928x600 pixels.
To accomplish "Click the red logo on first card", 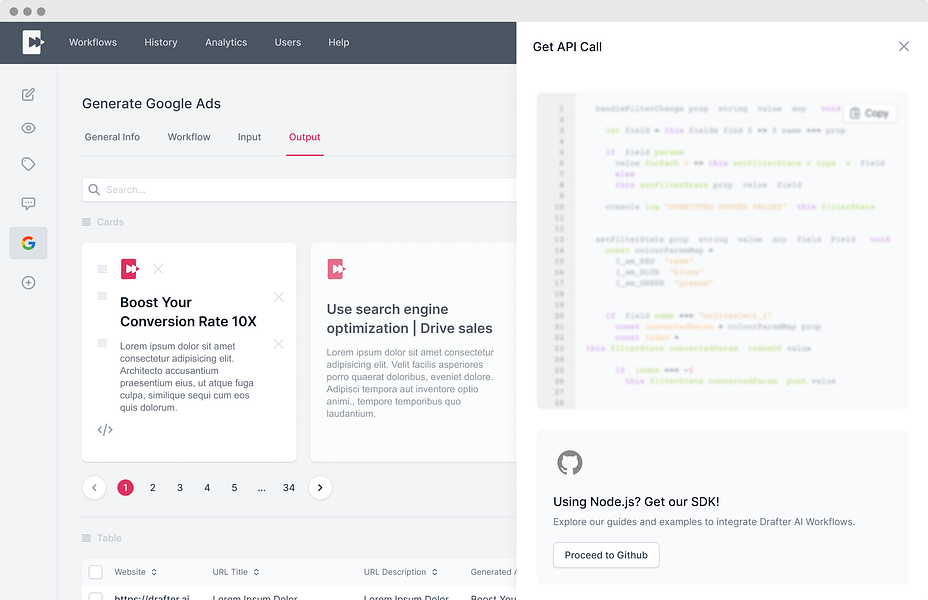I will [130, 269].
